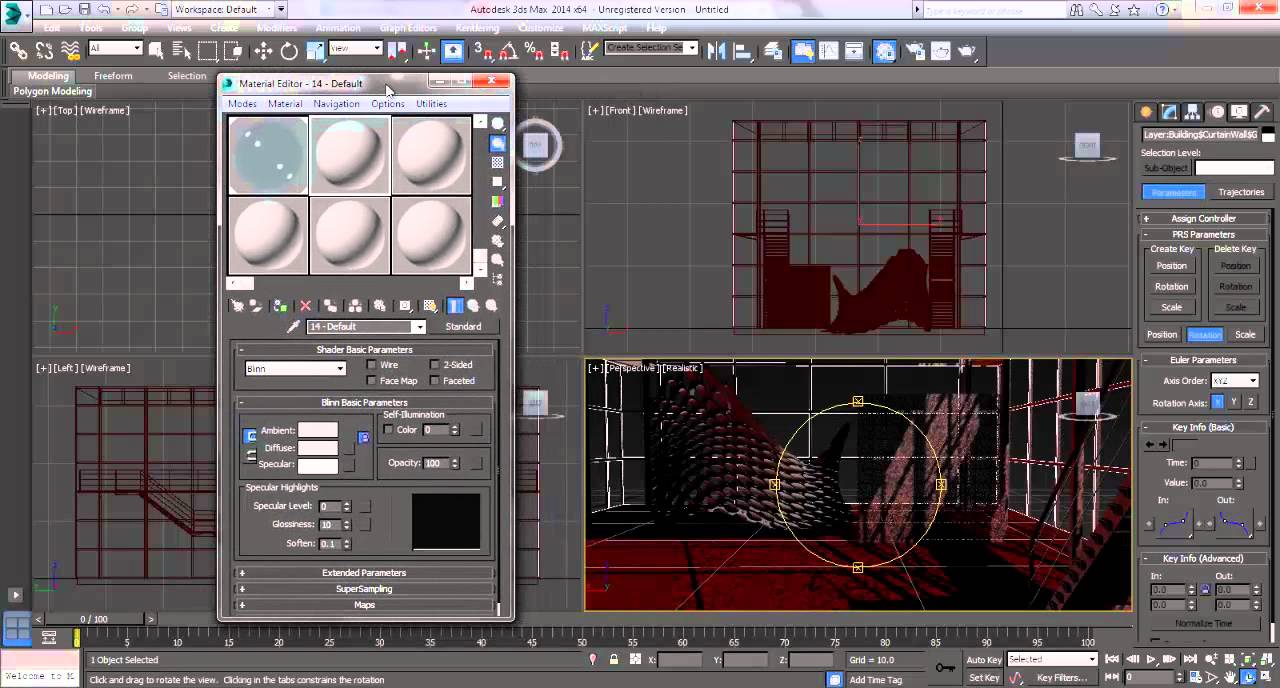Viewport: 1280px width, 688px height.
Task: Expand the SuperSampling rollout
Action: click(364, 589)
